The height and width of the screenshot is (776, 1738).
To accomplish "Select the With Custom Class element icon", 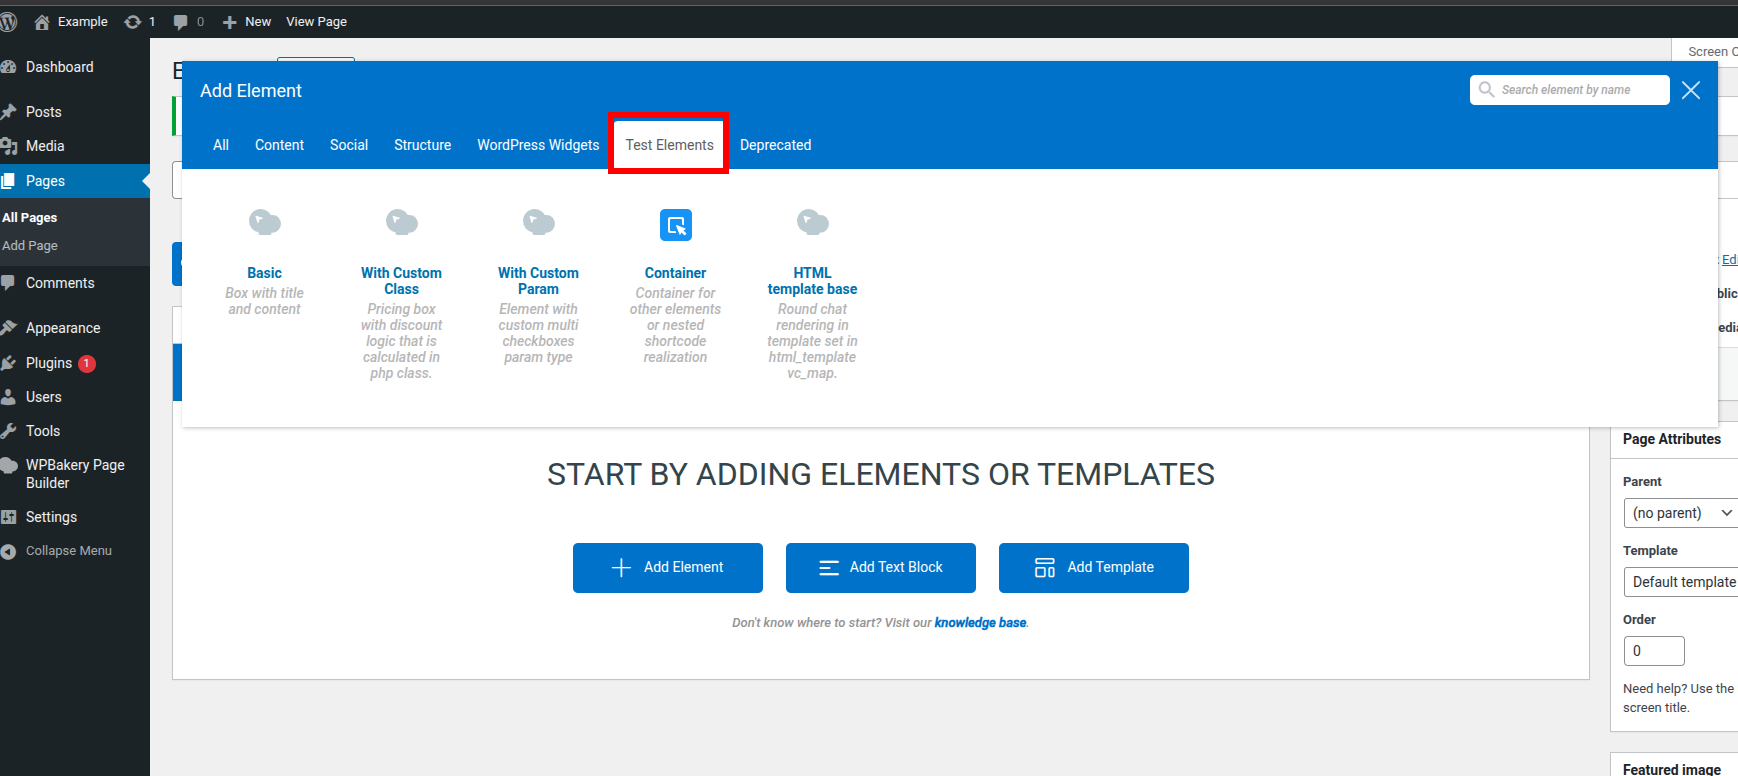I will pos(401,222).
